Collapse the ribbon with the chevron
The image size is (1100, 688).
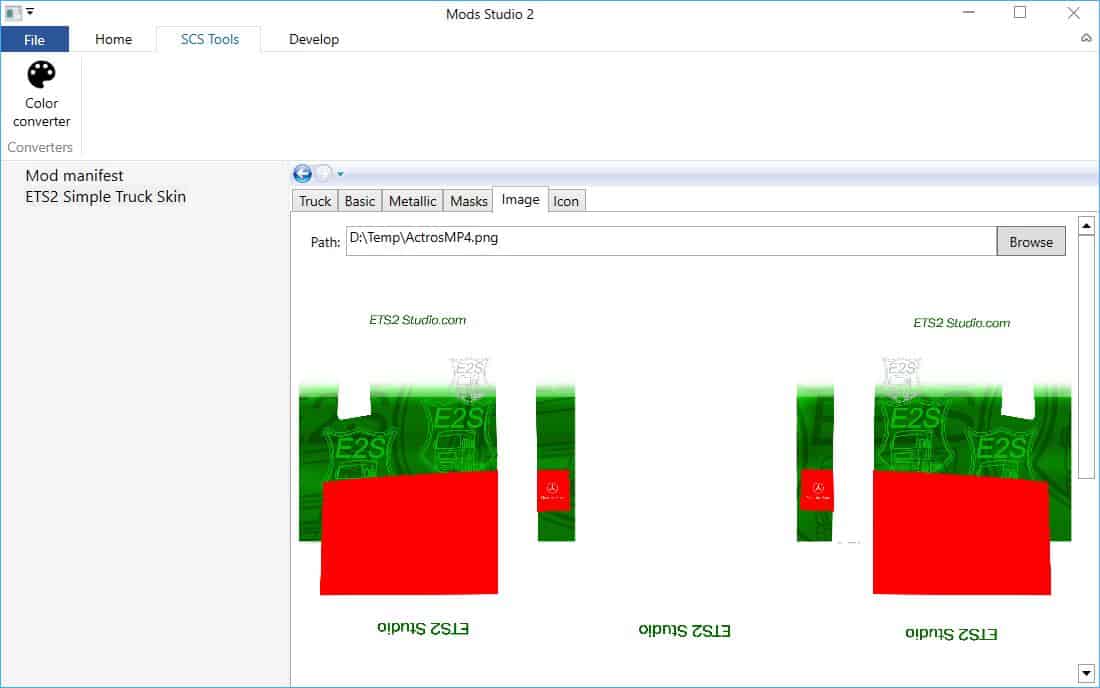(1086, 39)
